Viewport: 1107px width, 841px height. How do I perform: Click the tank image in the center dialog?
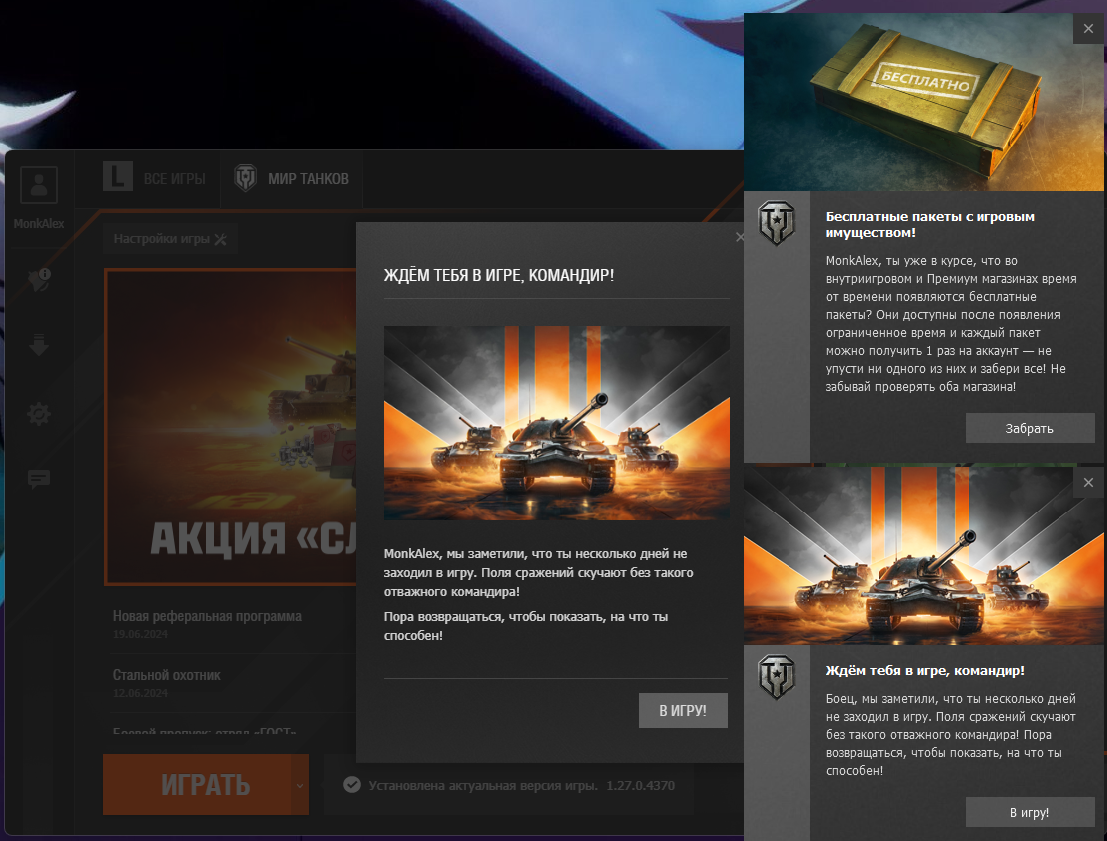[x=556, y=423]
